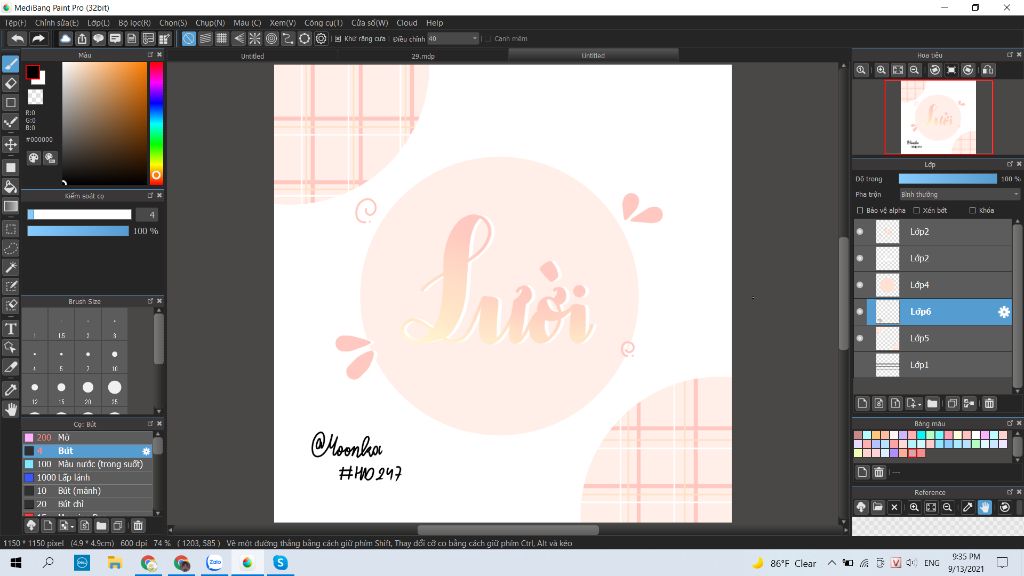This screenshot has height=576, width=1024.
Task: Enable the Bảo vệ alpha checkbox
Action: point(859,210)
